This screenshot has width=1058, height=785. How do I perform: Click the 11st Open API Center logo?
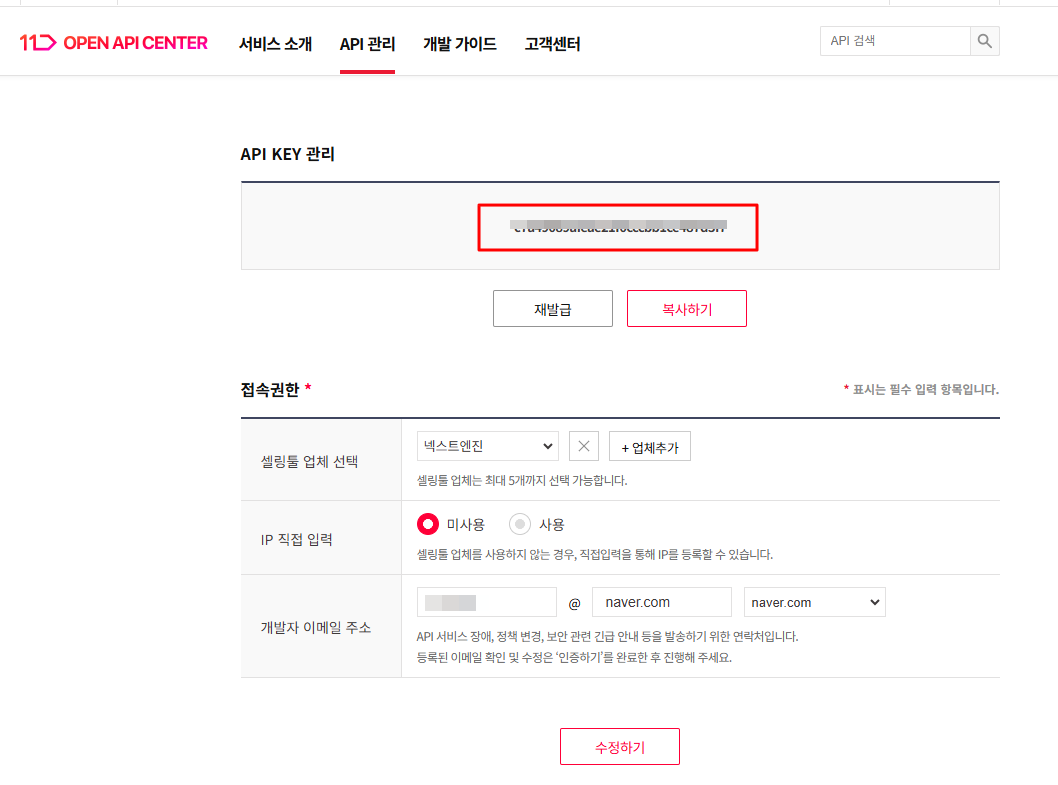[114, 43]
